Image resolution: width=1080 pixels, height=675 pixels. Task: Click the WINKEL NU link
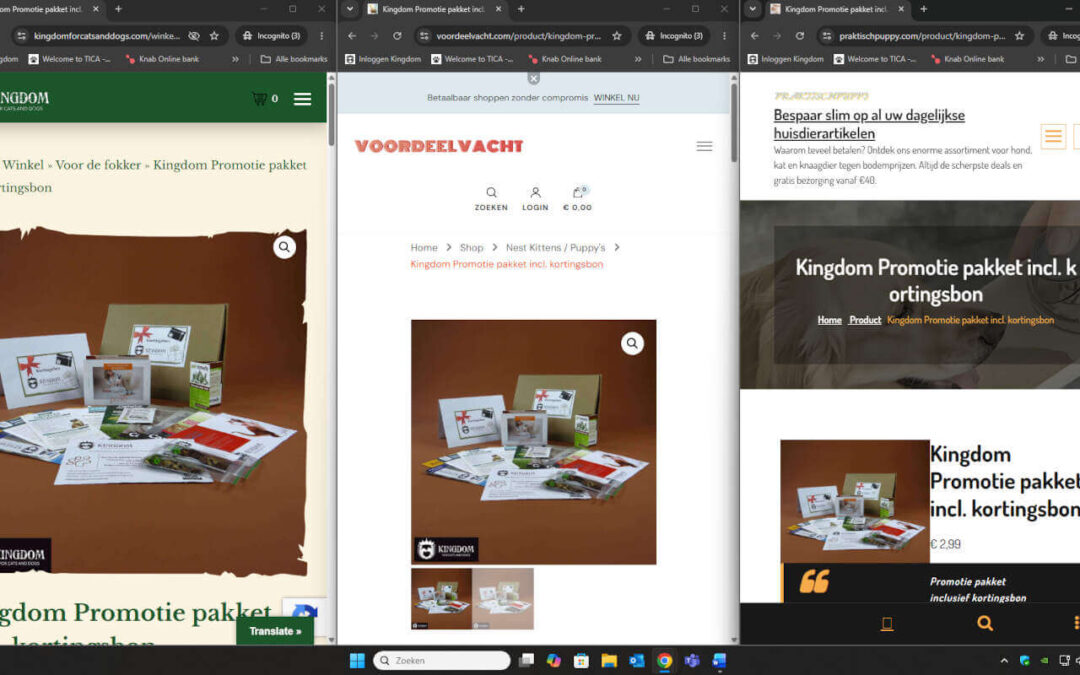(616, 98)
